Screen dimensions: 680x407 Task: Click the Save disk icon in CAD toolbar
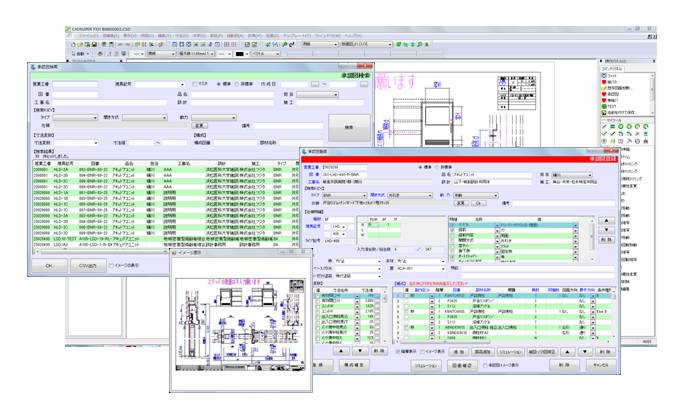coord(94,44)
